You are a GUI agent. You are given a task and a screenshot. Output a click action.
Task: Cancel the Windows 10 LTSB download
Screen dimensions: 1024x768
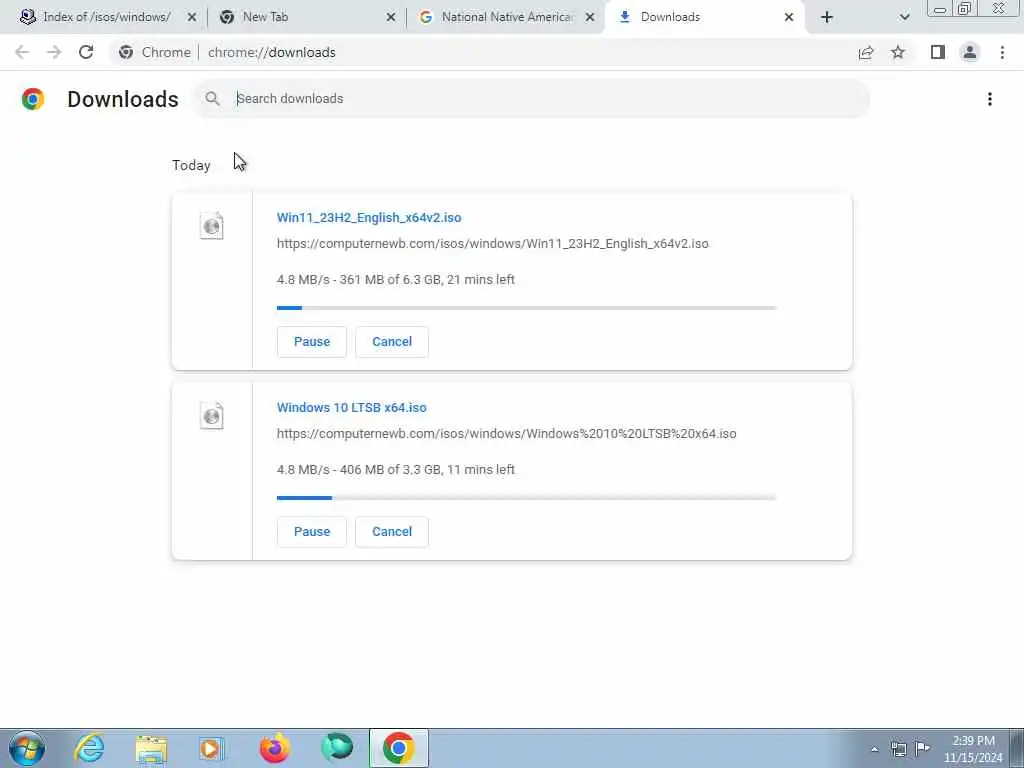[392, 532]
